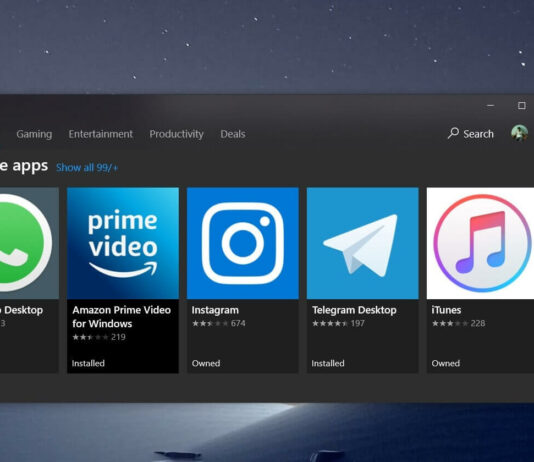The height and width of the screenshot is (462, 534).
Task: Click Installed status under Telegram Desktop
Action: pyautogui.click(x=328, y=363)
